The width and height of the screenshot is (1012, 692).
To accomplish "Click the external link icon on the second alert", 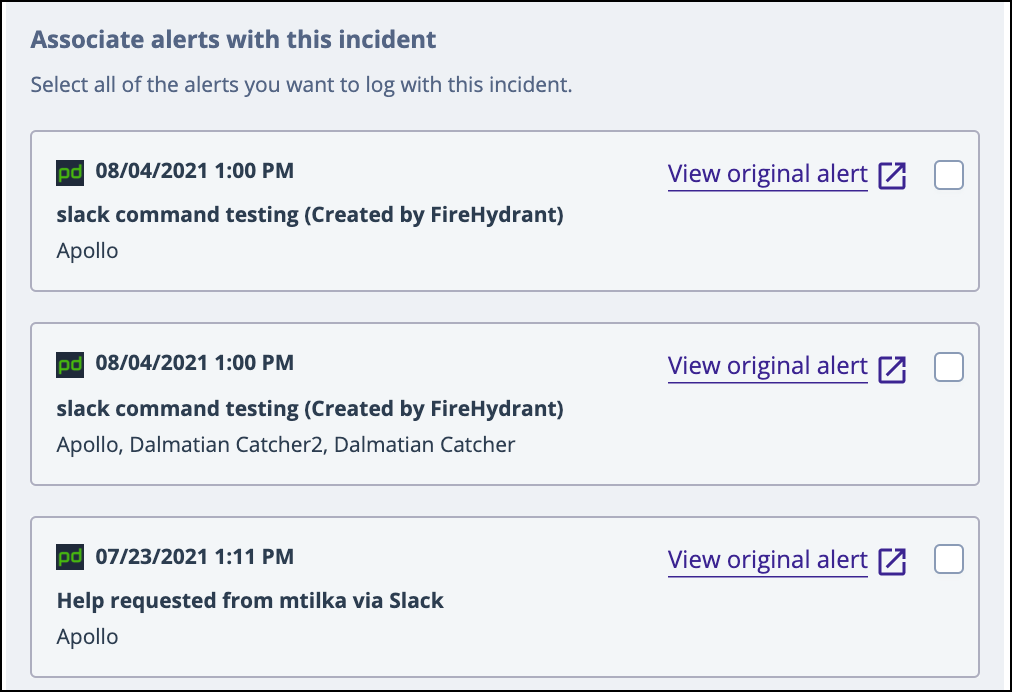I will click(x=893, y=366).
